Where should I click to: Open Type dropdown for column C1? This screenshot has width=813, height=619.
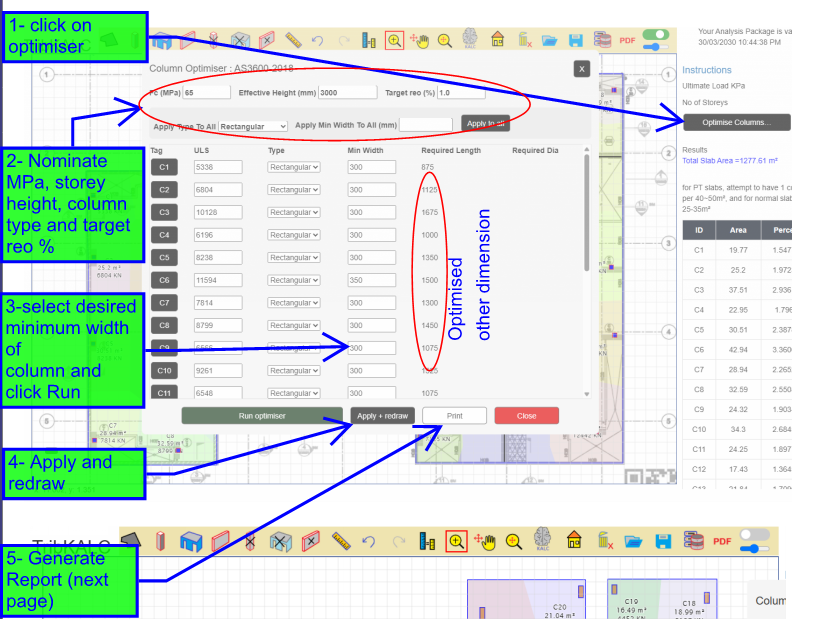pyautogui.click(x=293, y=167)
